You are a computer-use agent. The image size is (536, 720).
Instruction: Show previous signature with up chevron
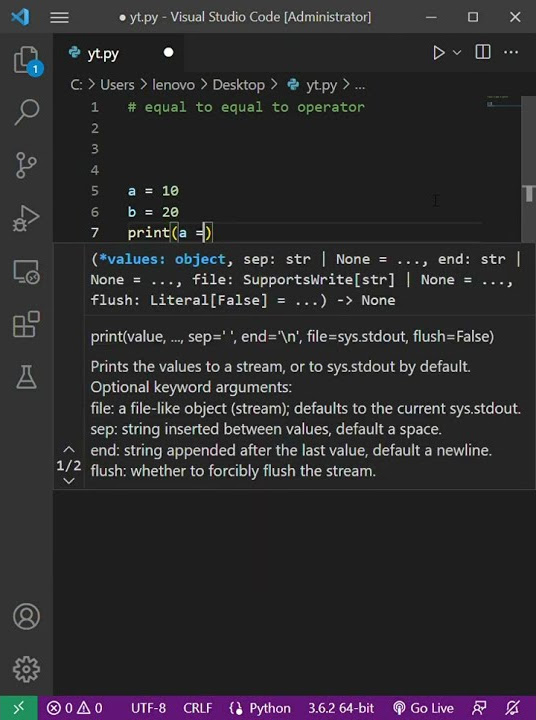coord(69,449)
